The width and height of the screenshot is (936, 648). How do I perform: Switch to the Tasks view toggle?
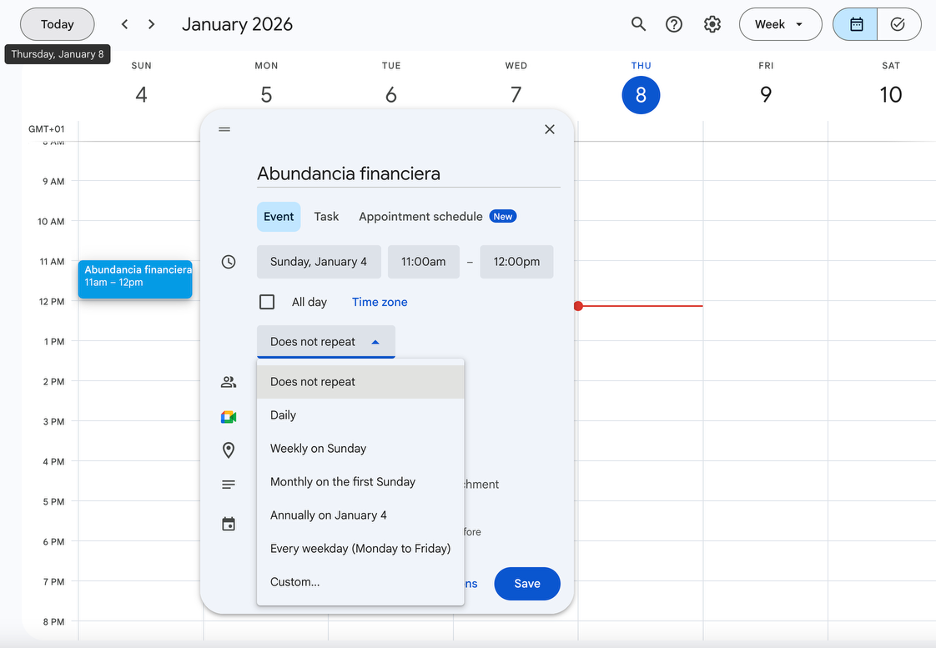[x=898, y=24]
